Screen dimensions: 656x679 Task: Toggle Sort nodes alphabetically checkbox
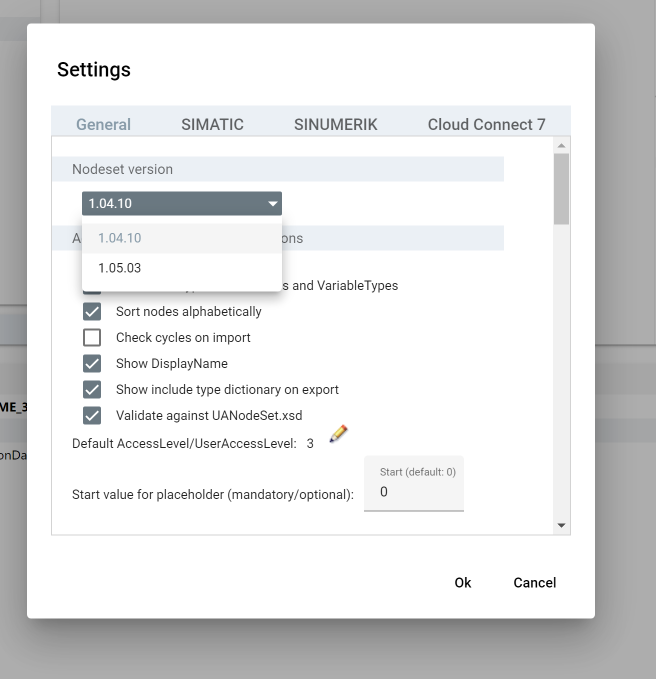click(92, 312)
